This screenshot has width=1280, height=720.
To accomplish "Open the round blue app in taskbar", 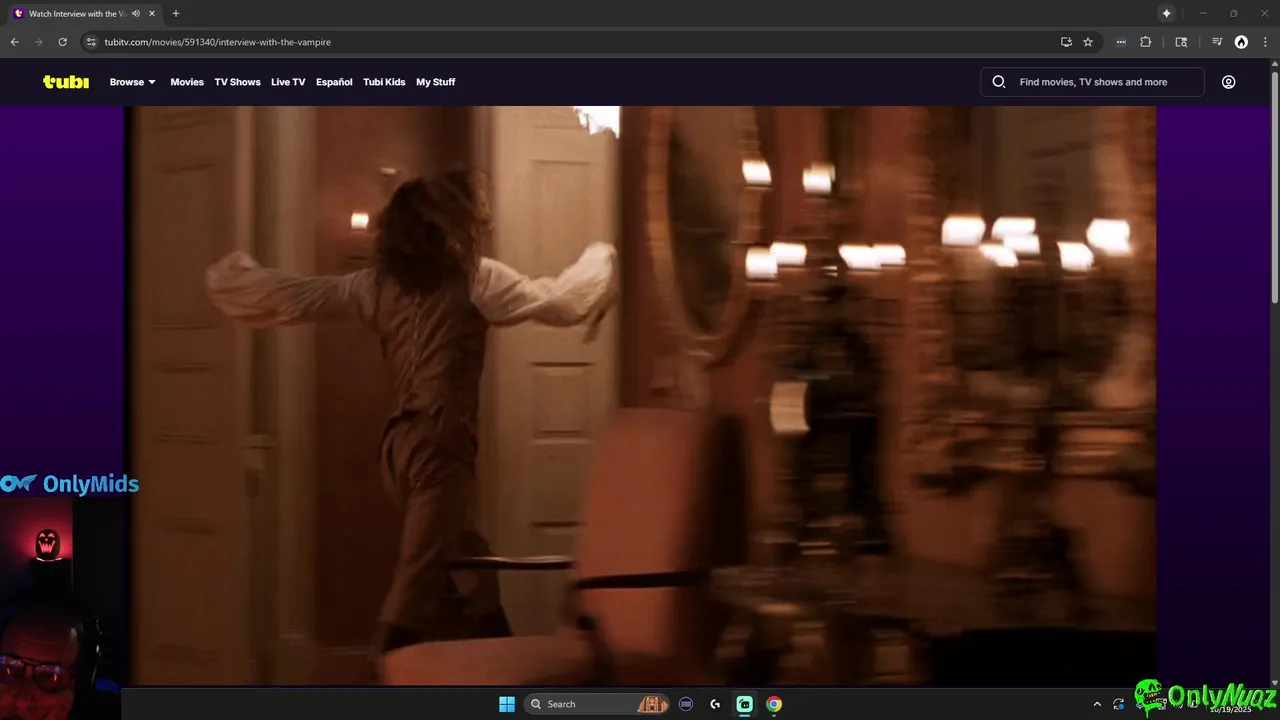I will coord(686,704).
